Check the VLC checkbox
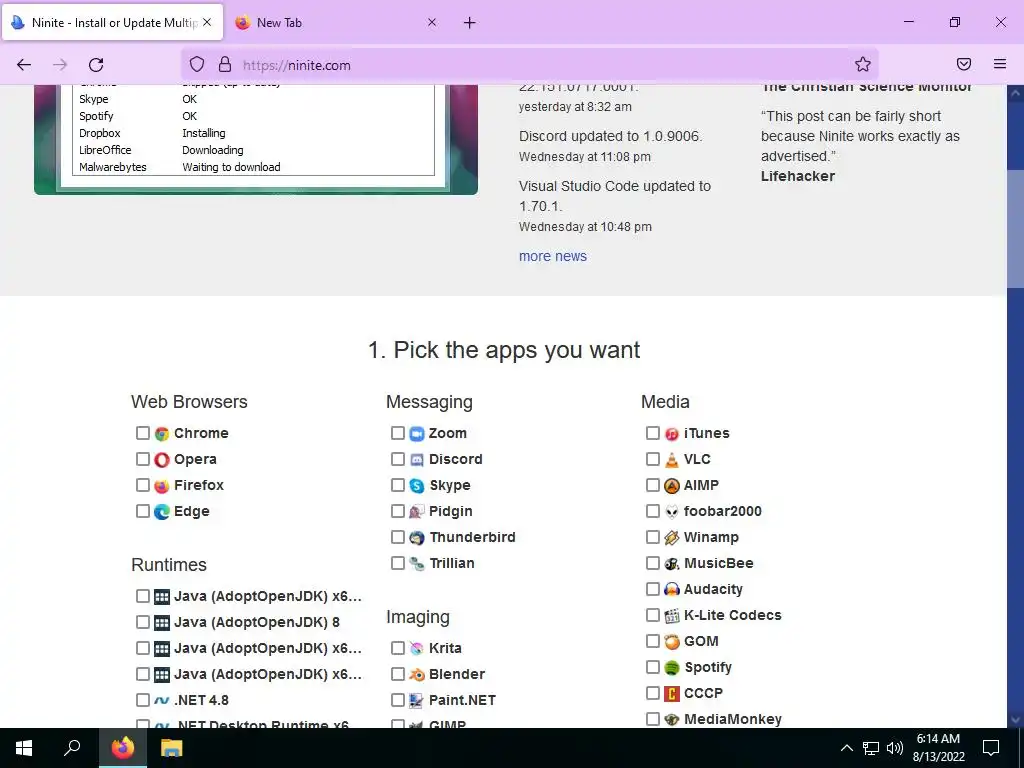Screen dimensions: 1024x768 652,459
